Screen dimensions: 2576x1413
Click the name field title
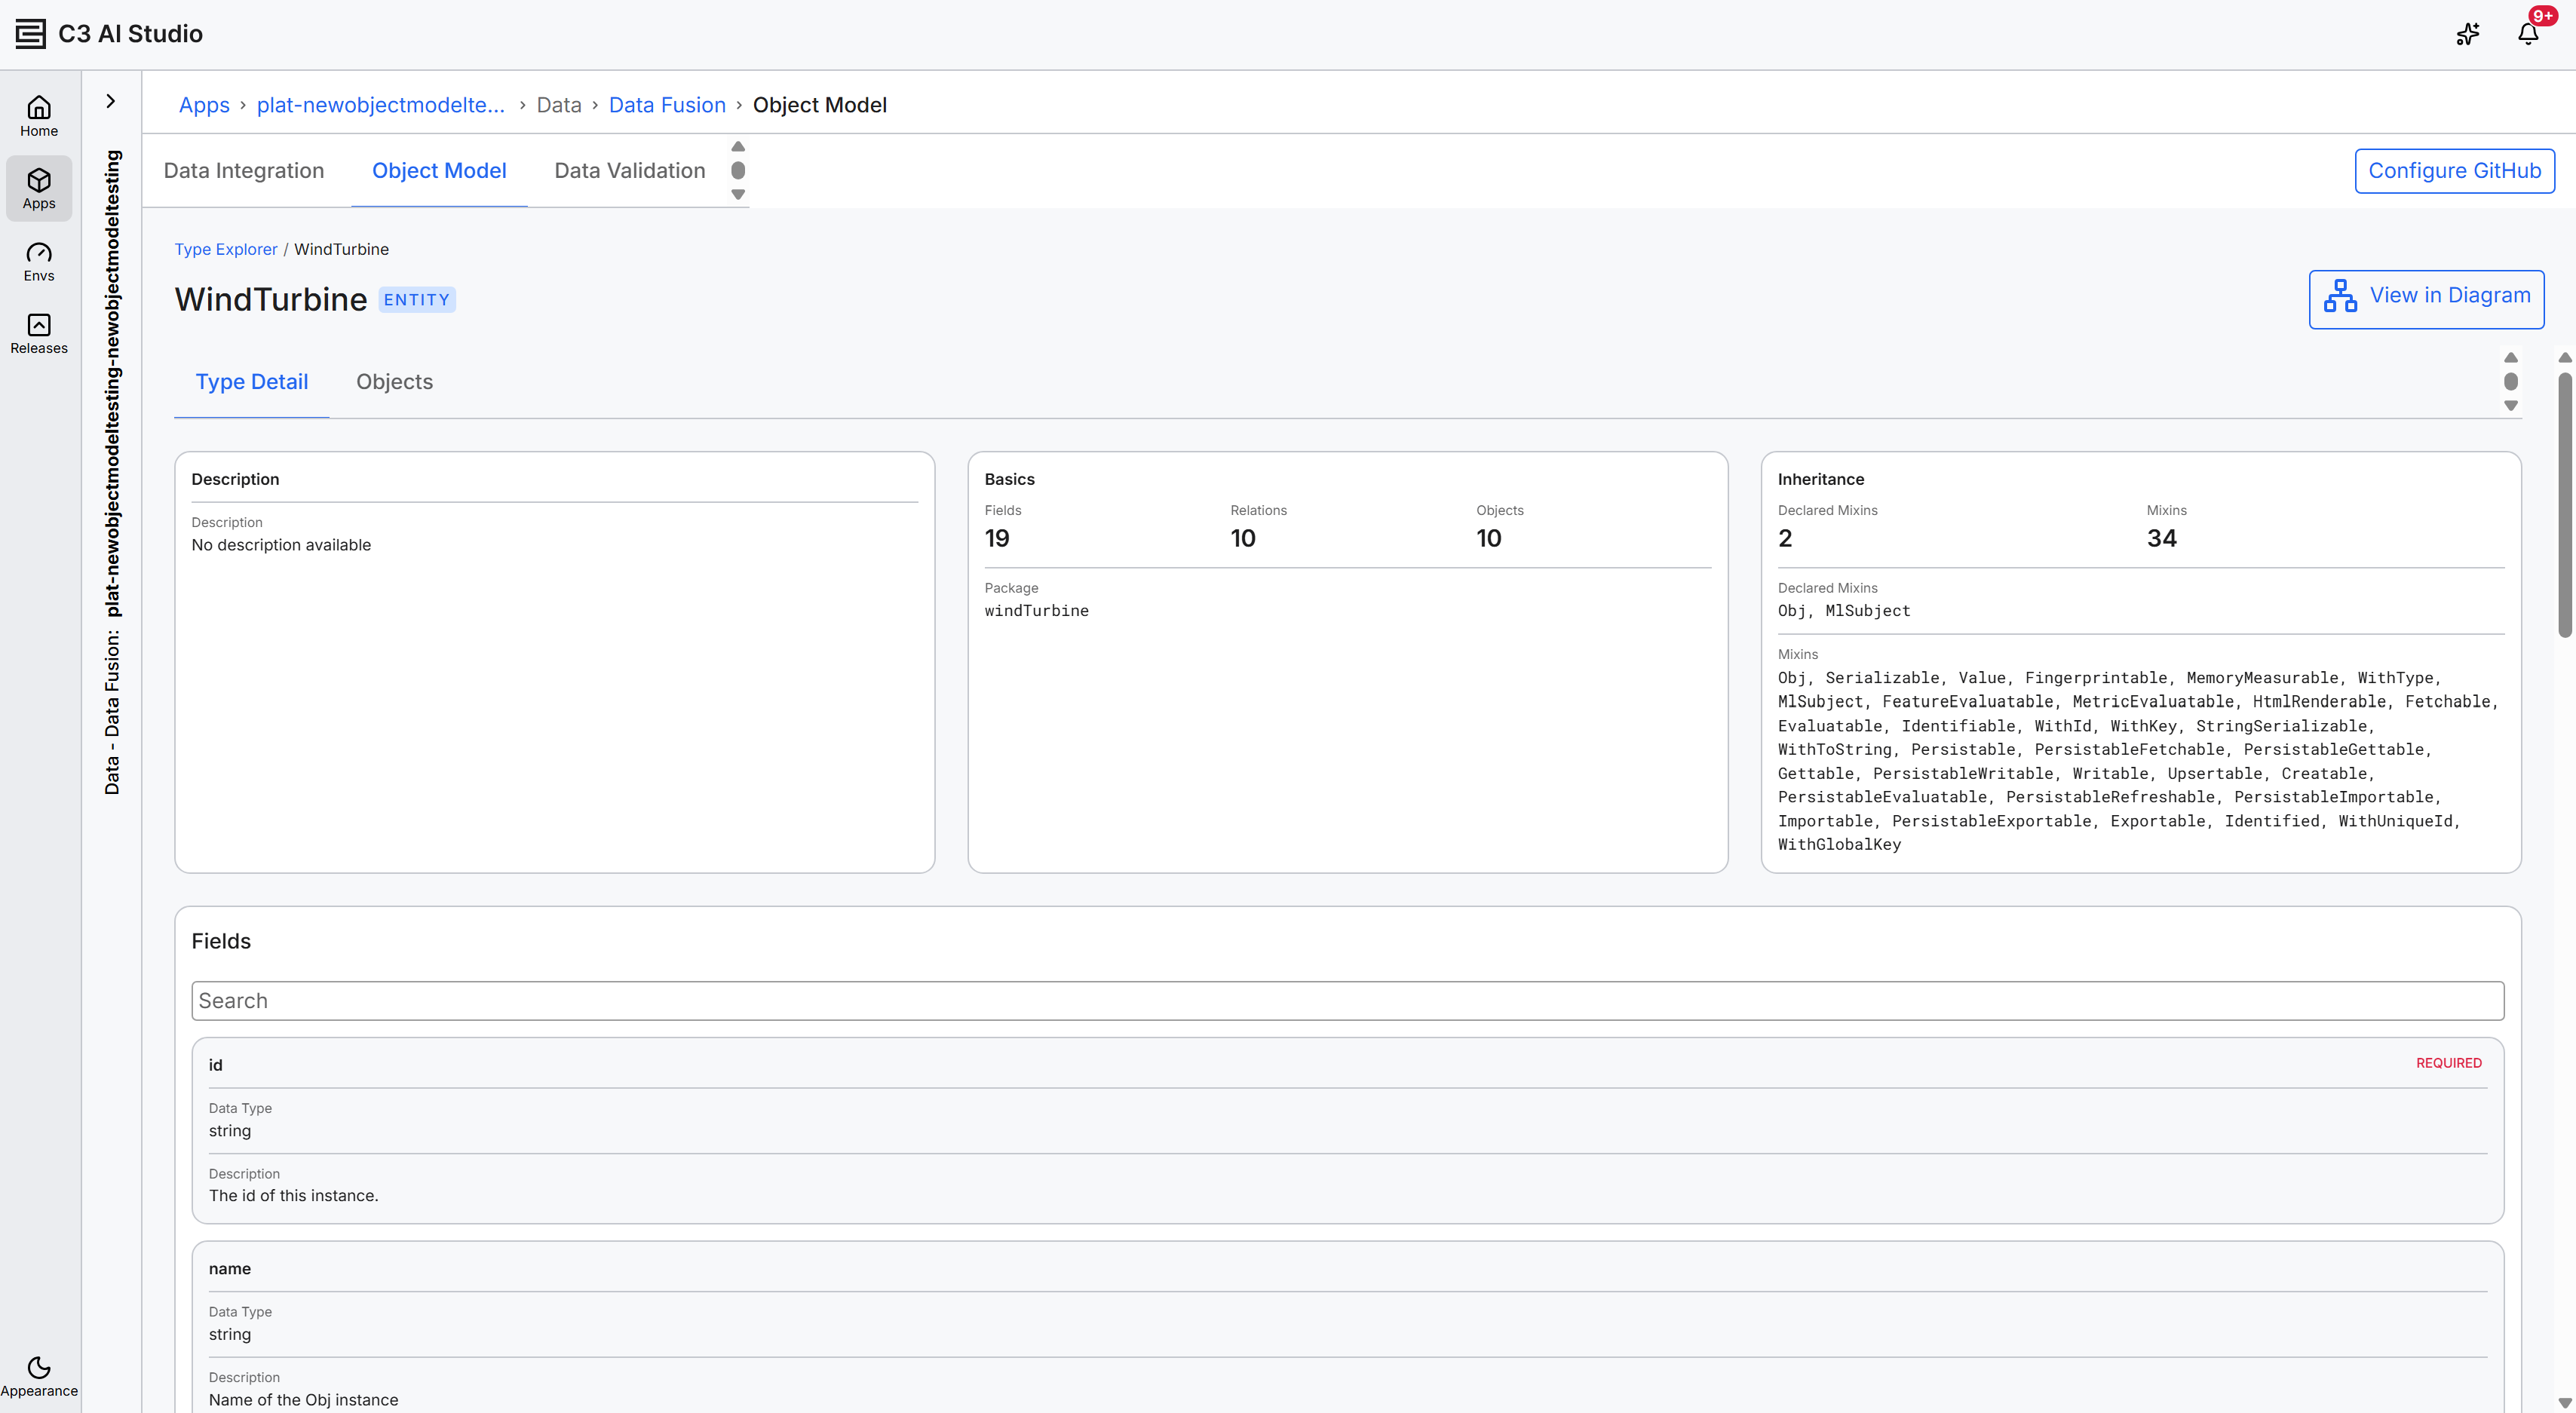point(229,1268)
